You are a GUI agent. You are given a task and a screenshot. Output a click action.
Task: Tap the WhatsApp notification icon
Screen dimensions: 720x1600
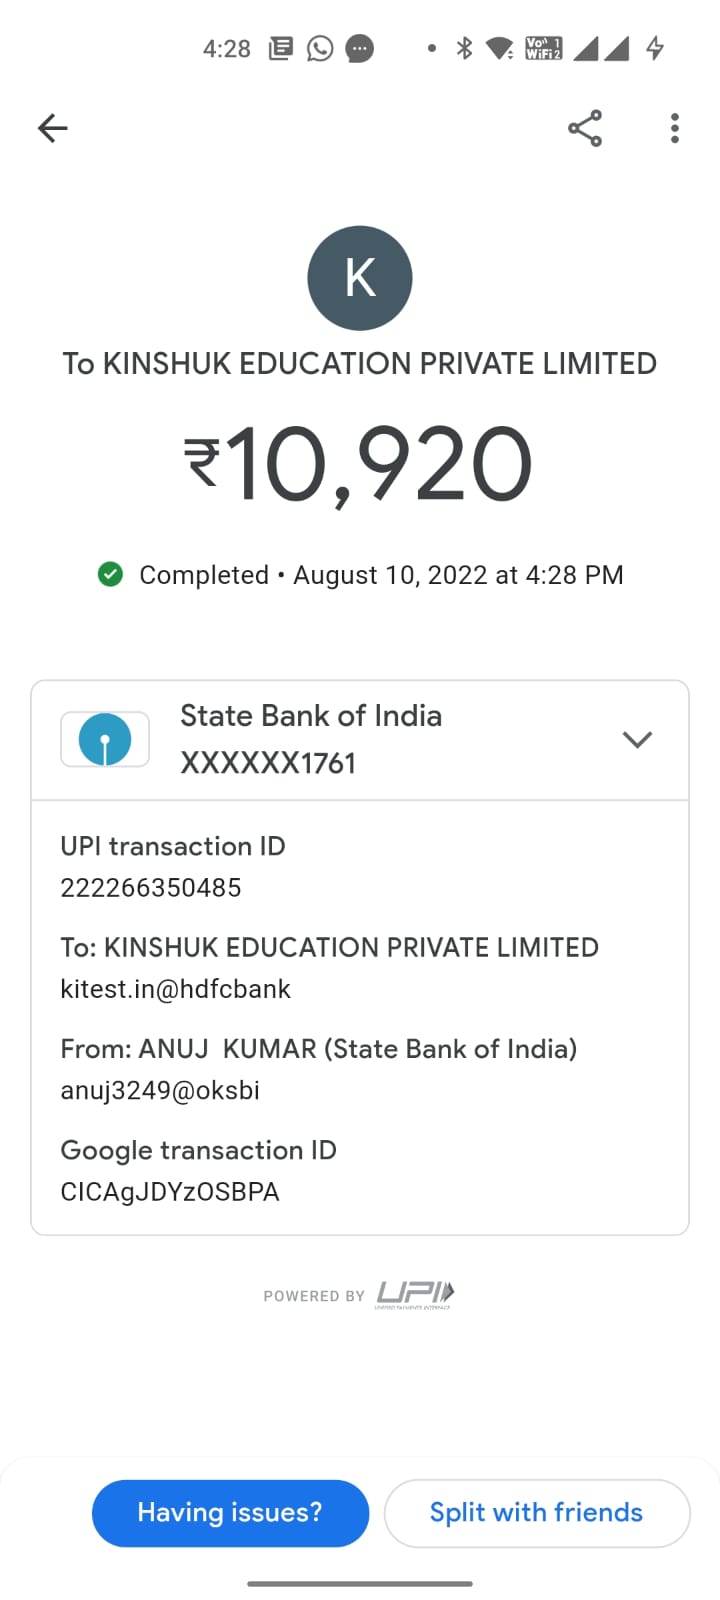[x=320, y=48]
